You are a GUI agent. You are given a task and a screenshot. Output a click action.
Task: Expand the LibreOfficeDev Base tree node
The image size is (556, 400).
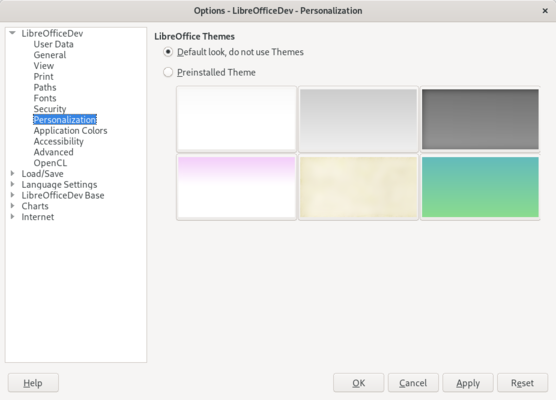click(x=12, y=195)
